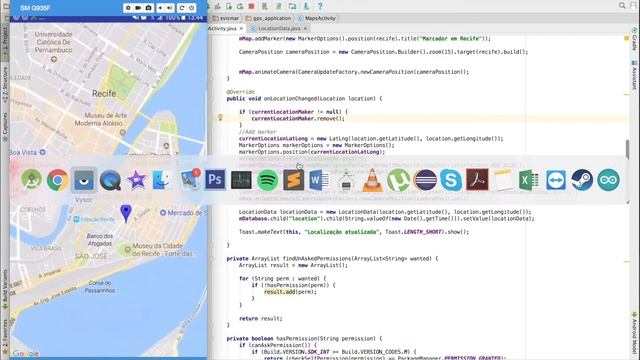Viewport: 640px width, 360px height.
Task: Raise device volume in Vysor toolbar
Action: coord(170,8)
